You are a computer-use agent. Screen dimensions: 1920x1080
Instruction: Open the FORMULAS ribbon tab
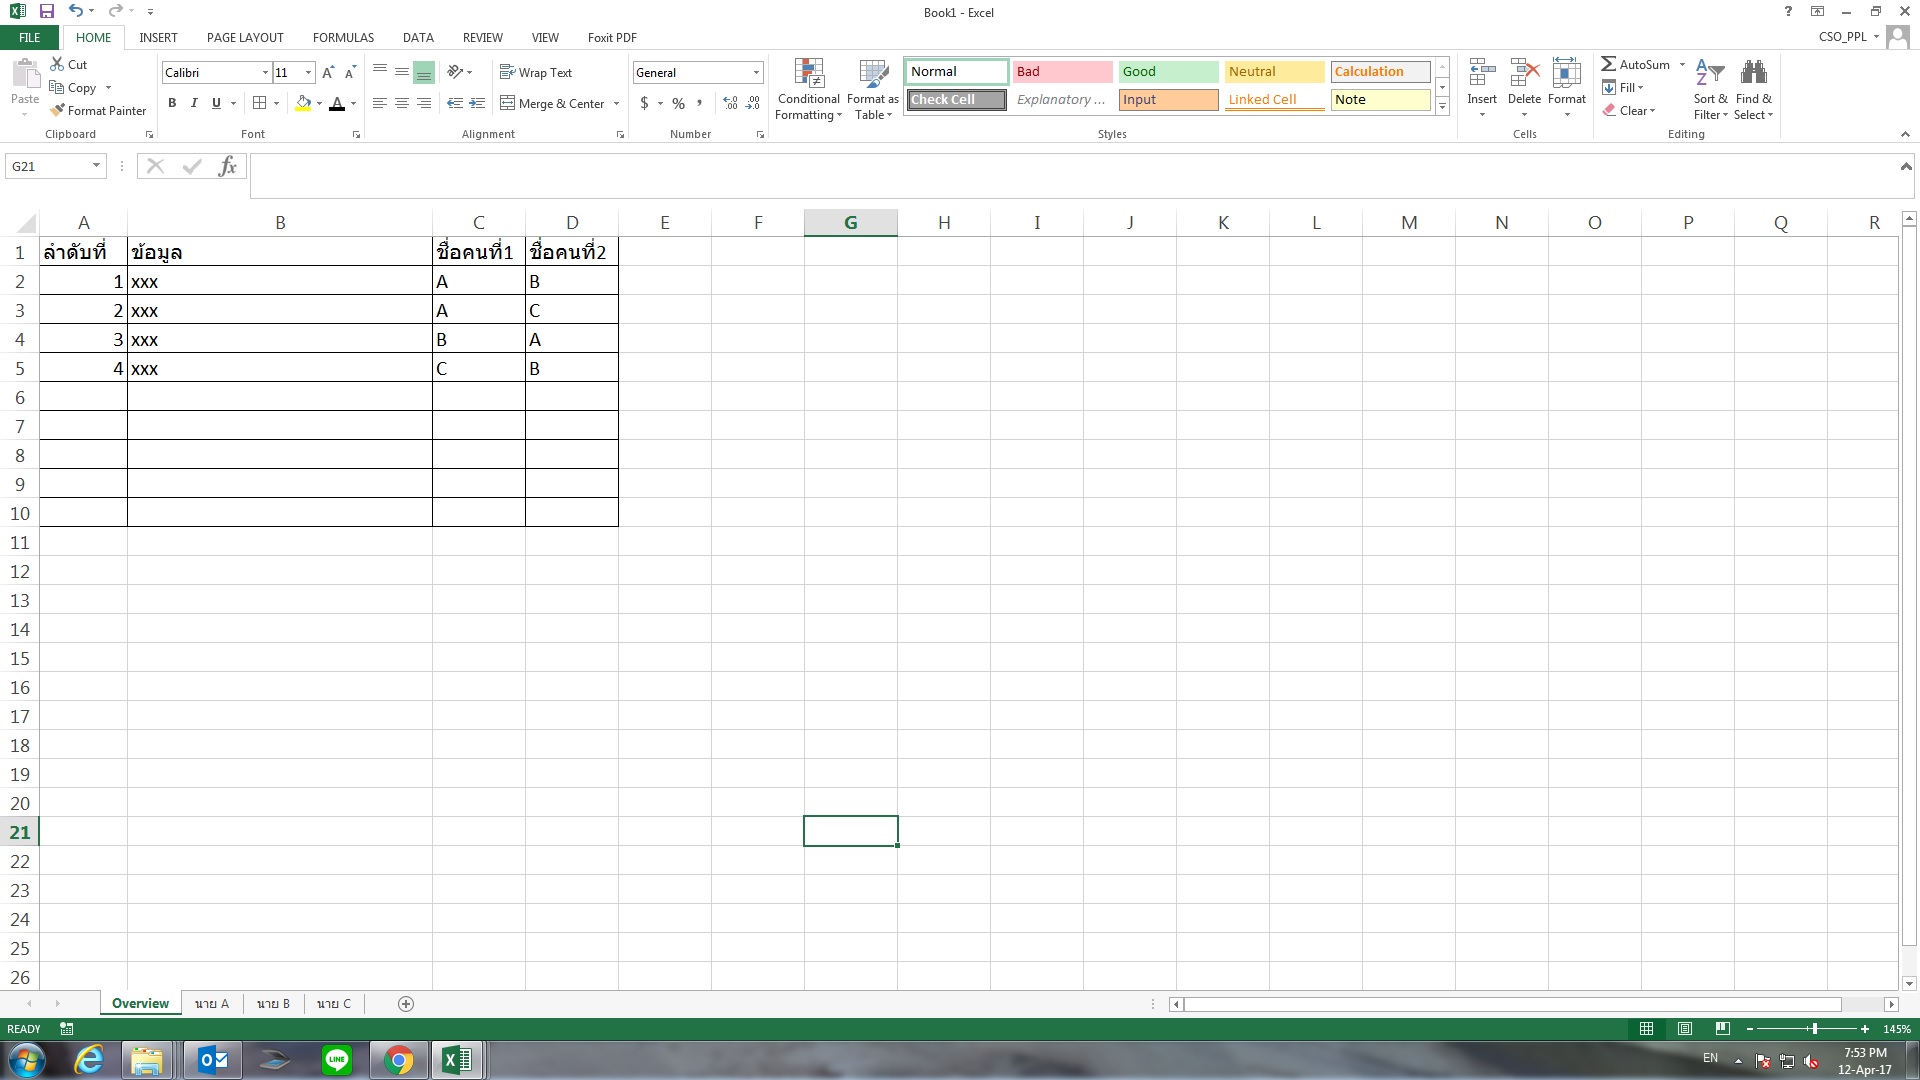coord(343,37)
